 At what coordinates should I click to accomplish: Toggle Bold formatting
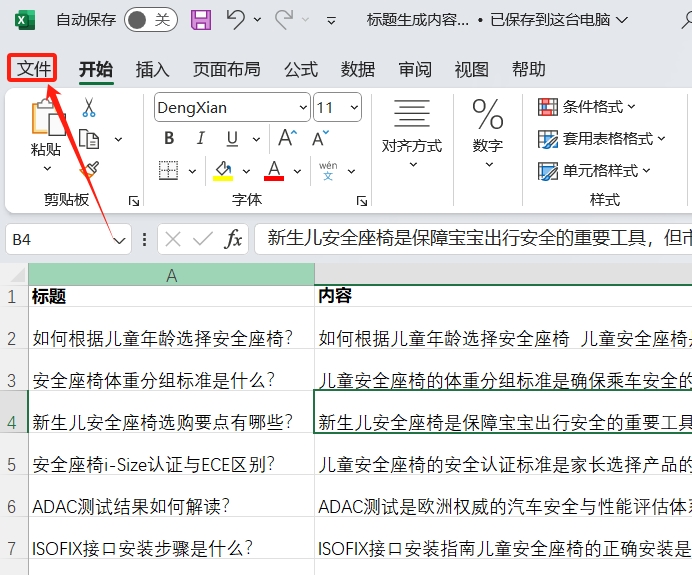(x=169, y=139)
